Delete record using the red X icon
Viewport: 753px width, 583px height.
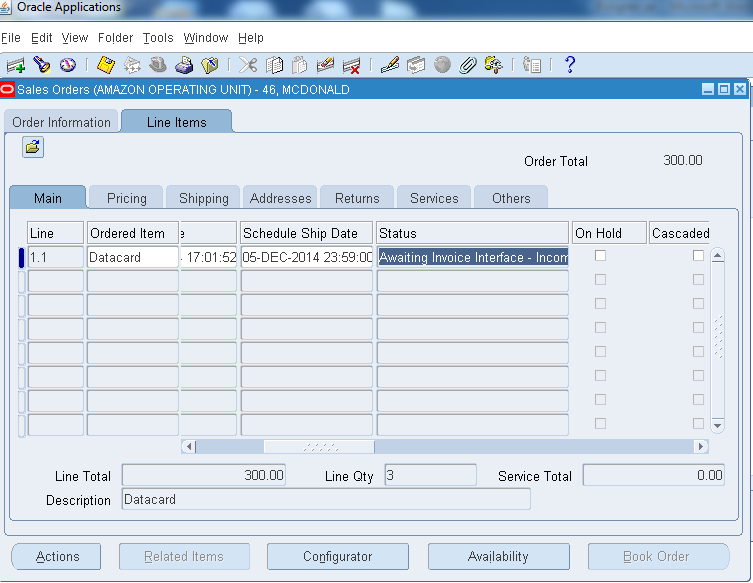tap(352, 66)
